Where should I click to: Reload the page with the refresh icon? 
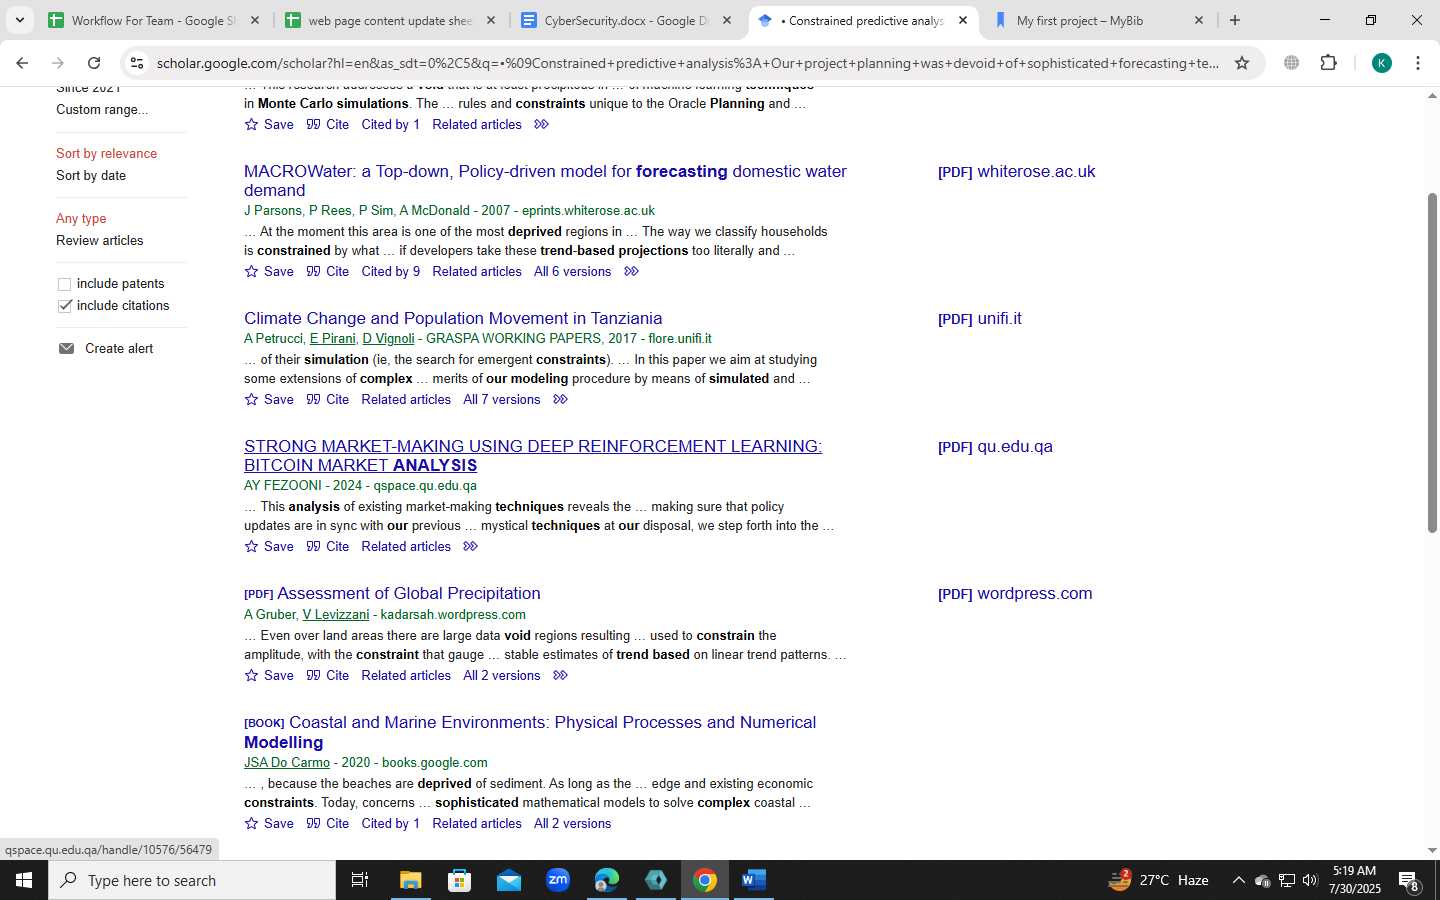94,63
